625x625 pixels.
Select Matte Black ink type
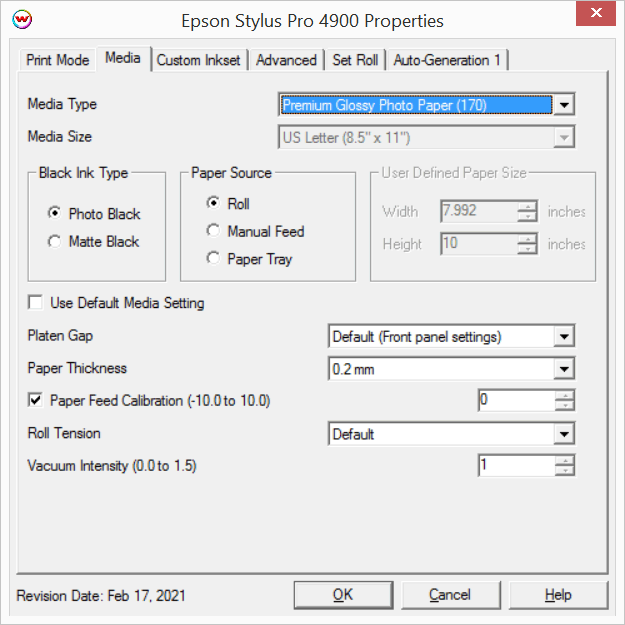pyautogui.click(x=54, y=242)
